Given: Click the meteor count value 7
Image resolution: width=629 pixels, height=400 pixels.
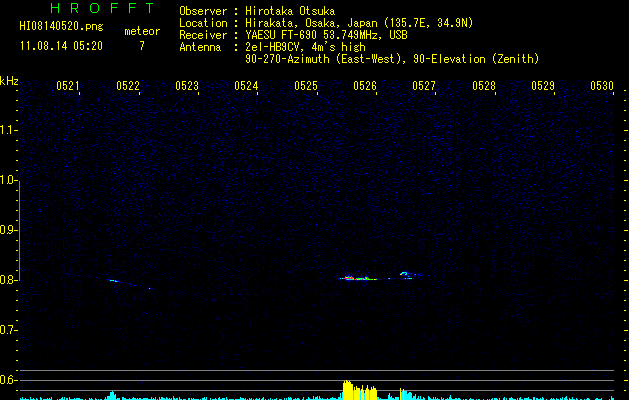Looking at the screenshot, I should [x=142, y=46].
